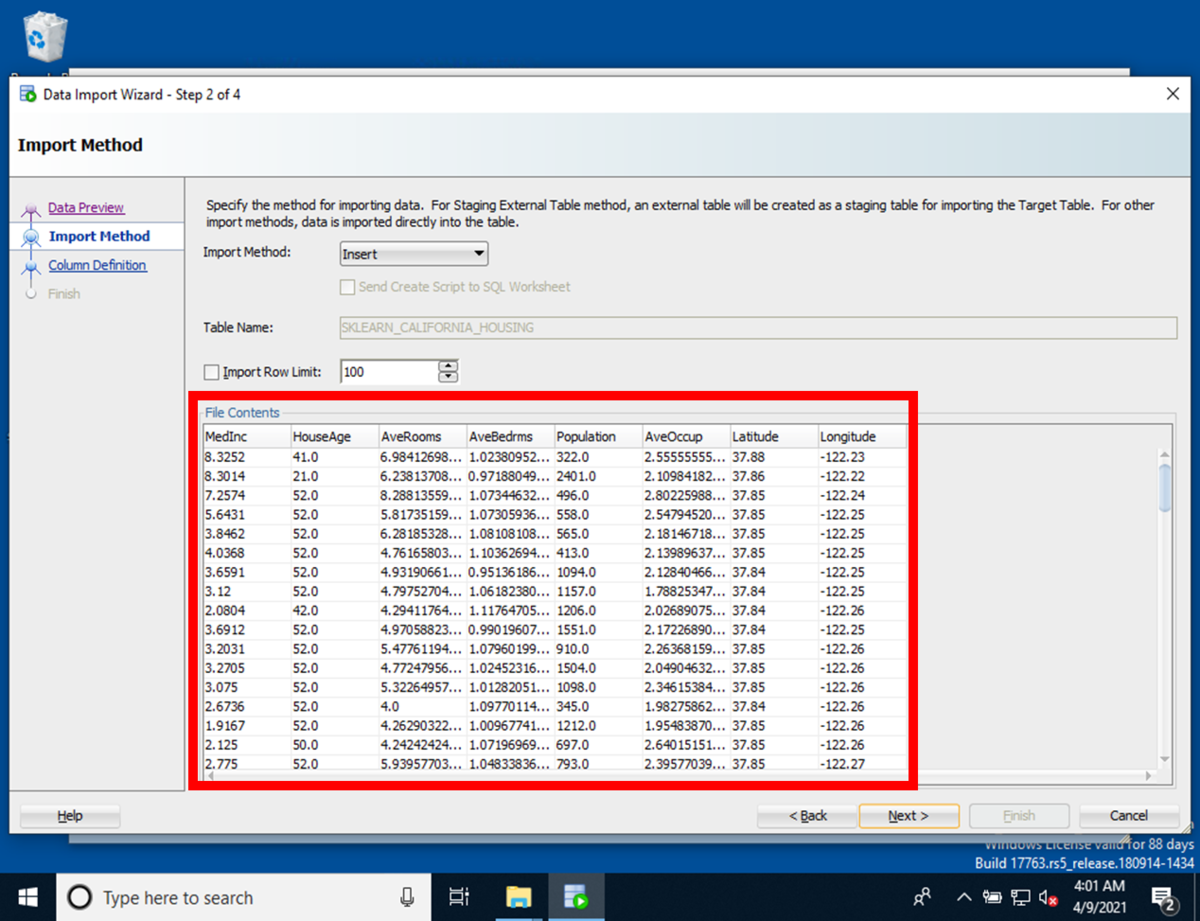Increase the row limit with the up arrow
Viewport: 1200px width, 921px height.
[x=448, y=366]
